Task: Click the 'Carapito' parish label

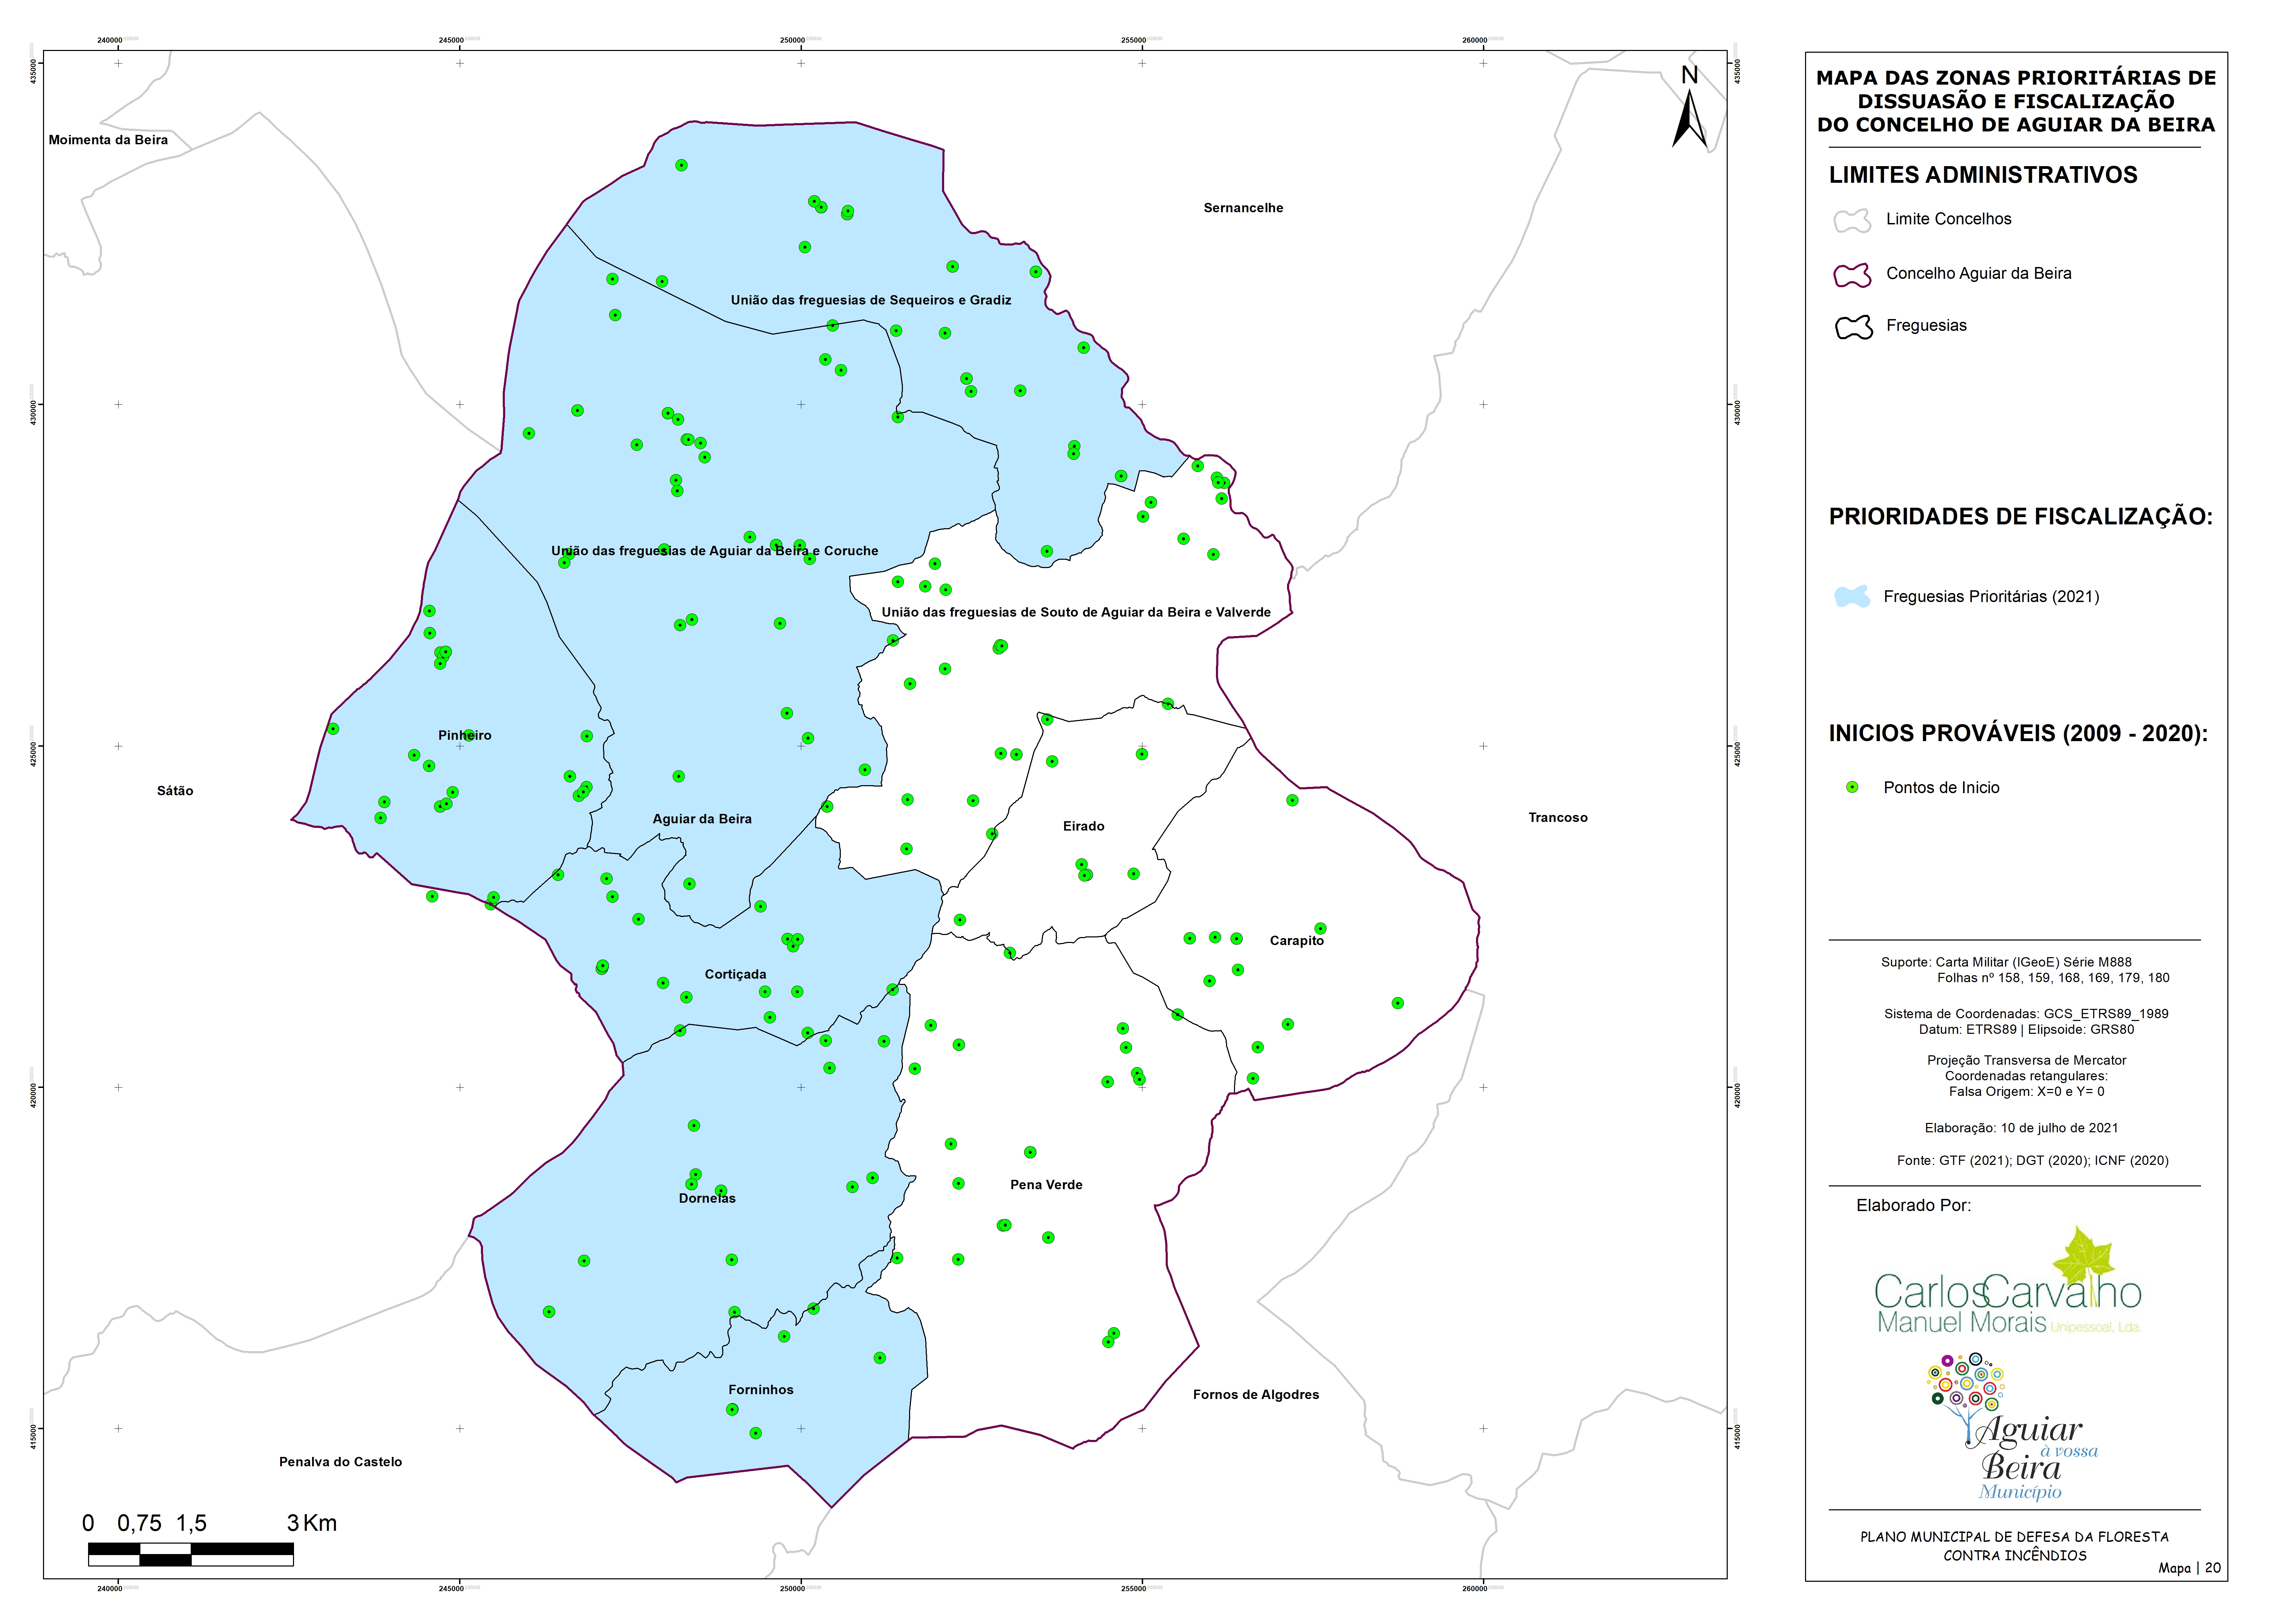Action: 1297,941
